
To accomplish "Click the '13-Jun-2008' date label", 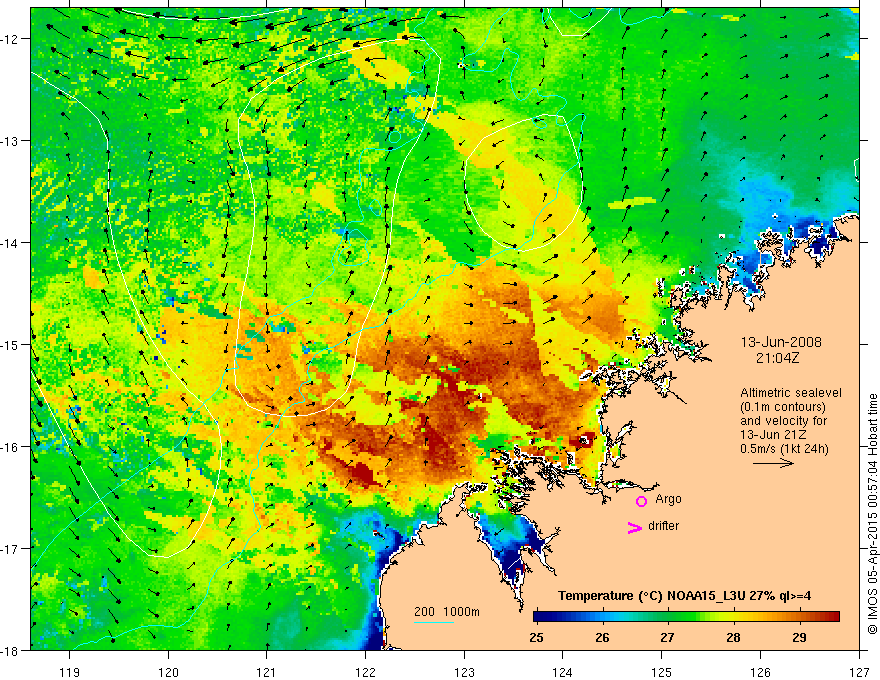I will [781, 342].
